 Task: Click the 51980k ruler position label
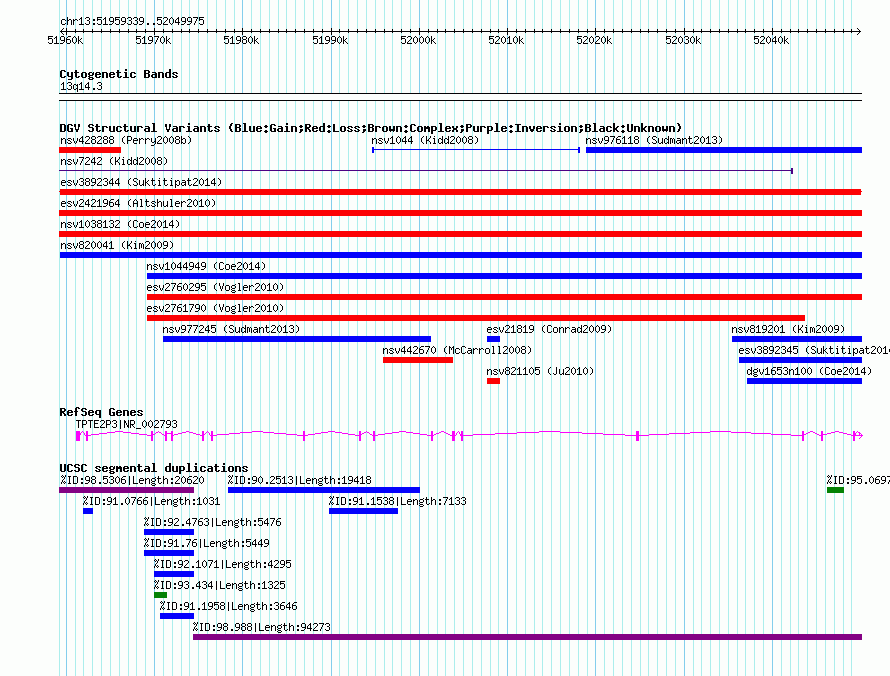point(241,40)
